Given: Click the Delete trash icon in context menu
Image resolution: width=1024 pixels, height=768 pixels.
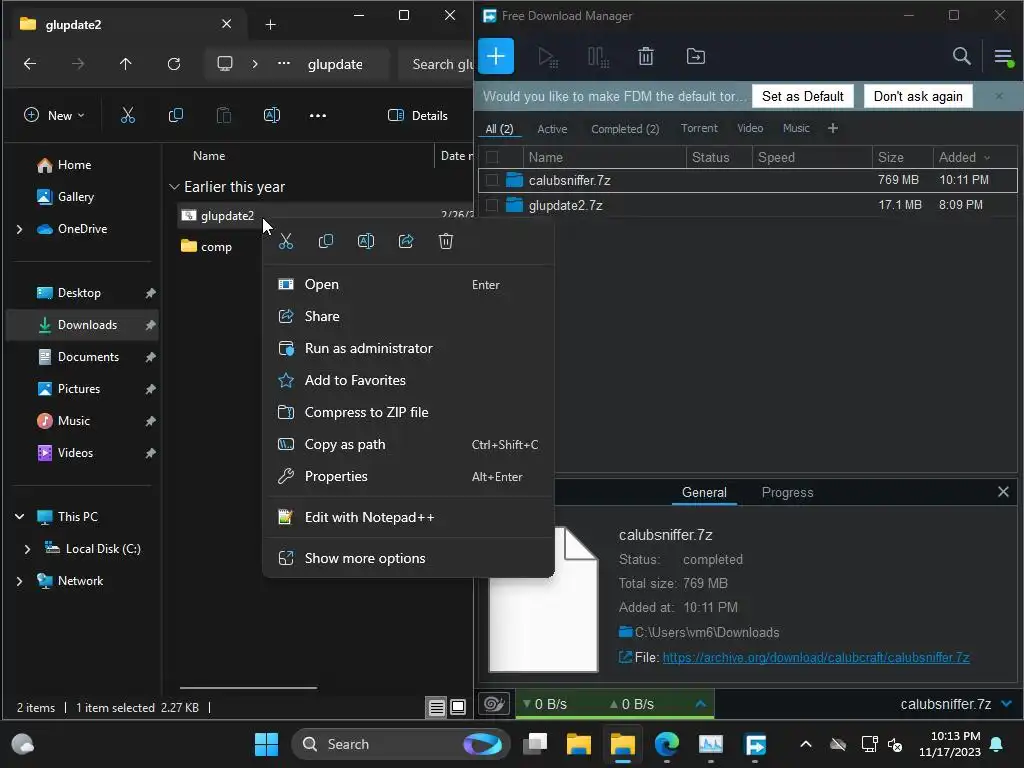Looking at the screenshot, I should 445,242.
